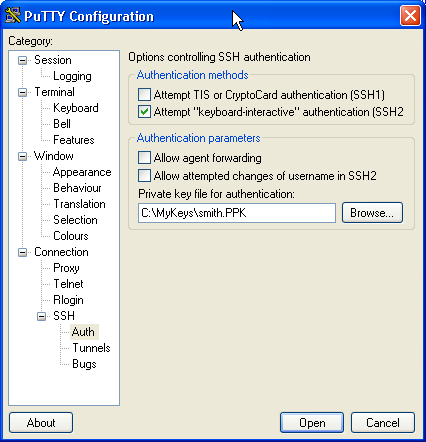Image resolution: width=426 pixels, height=442 pixels.
Task: Click the 'Authentication parameters' group title
Action: coord(198,138)
